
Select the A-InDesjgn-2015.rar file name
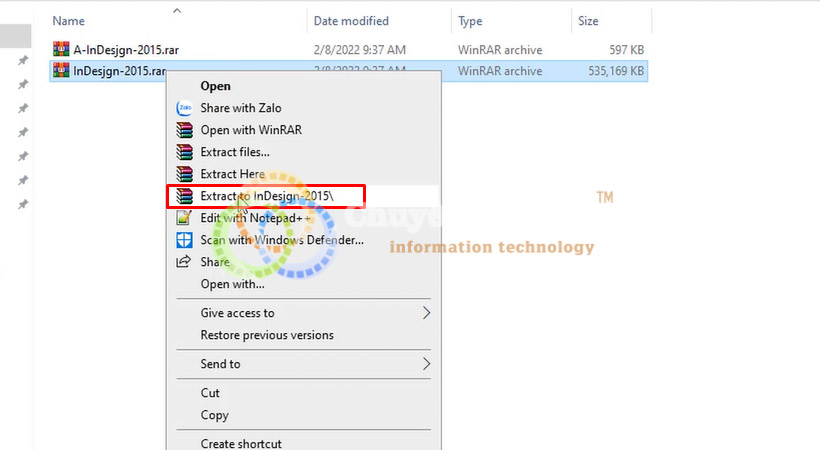(x=126, y=50)
